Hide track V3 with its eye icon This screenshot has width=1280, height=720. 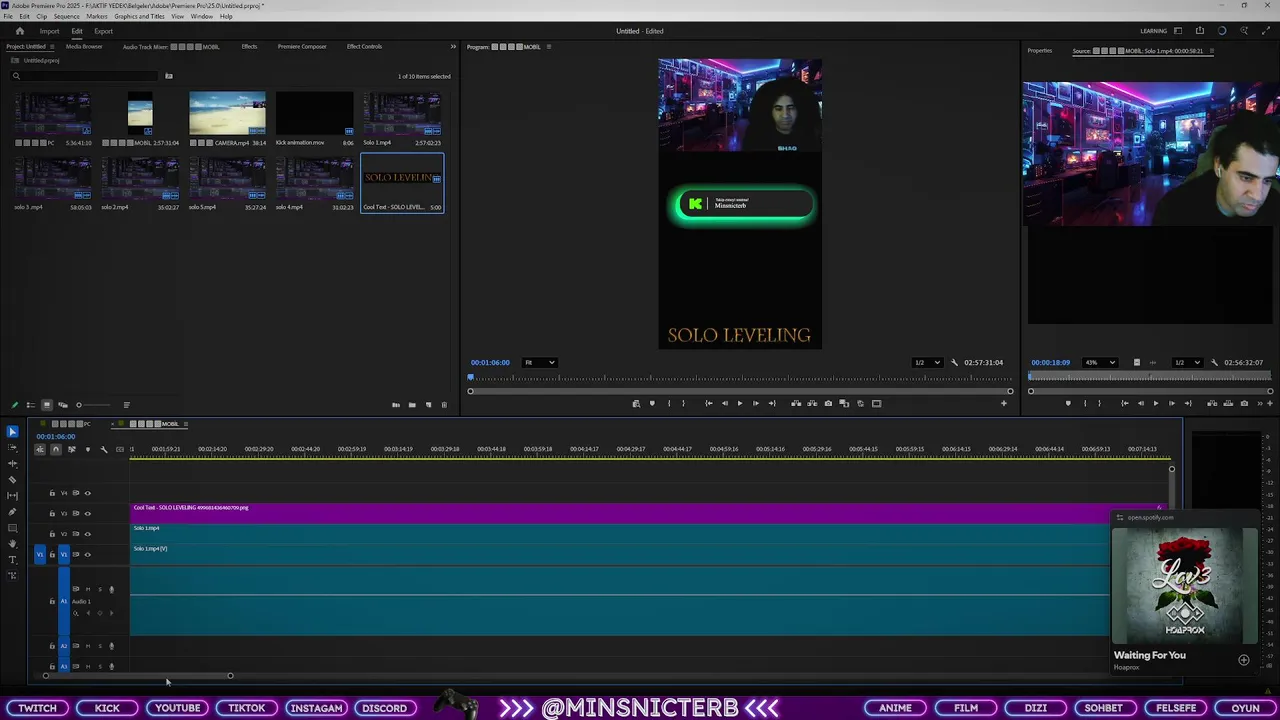pyautogui.click(x=88, y=513)
